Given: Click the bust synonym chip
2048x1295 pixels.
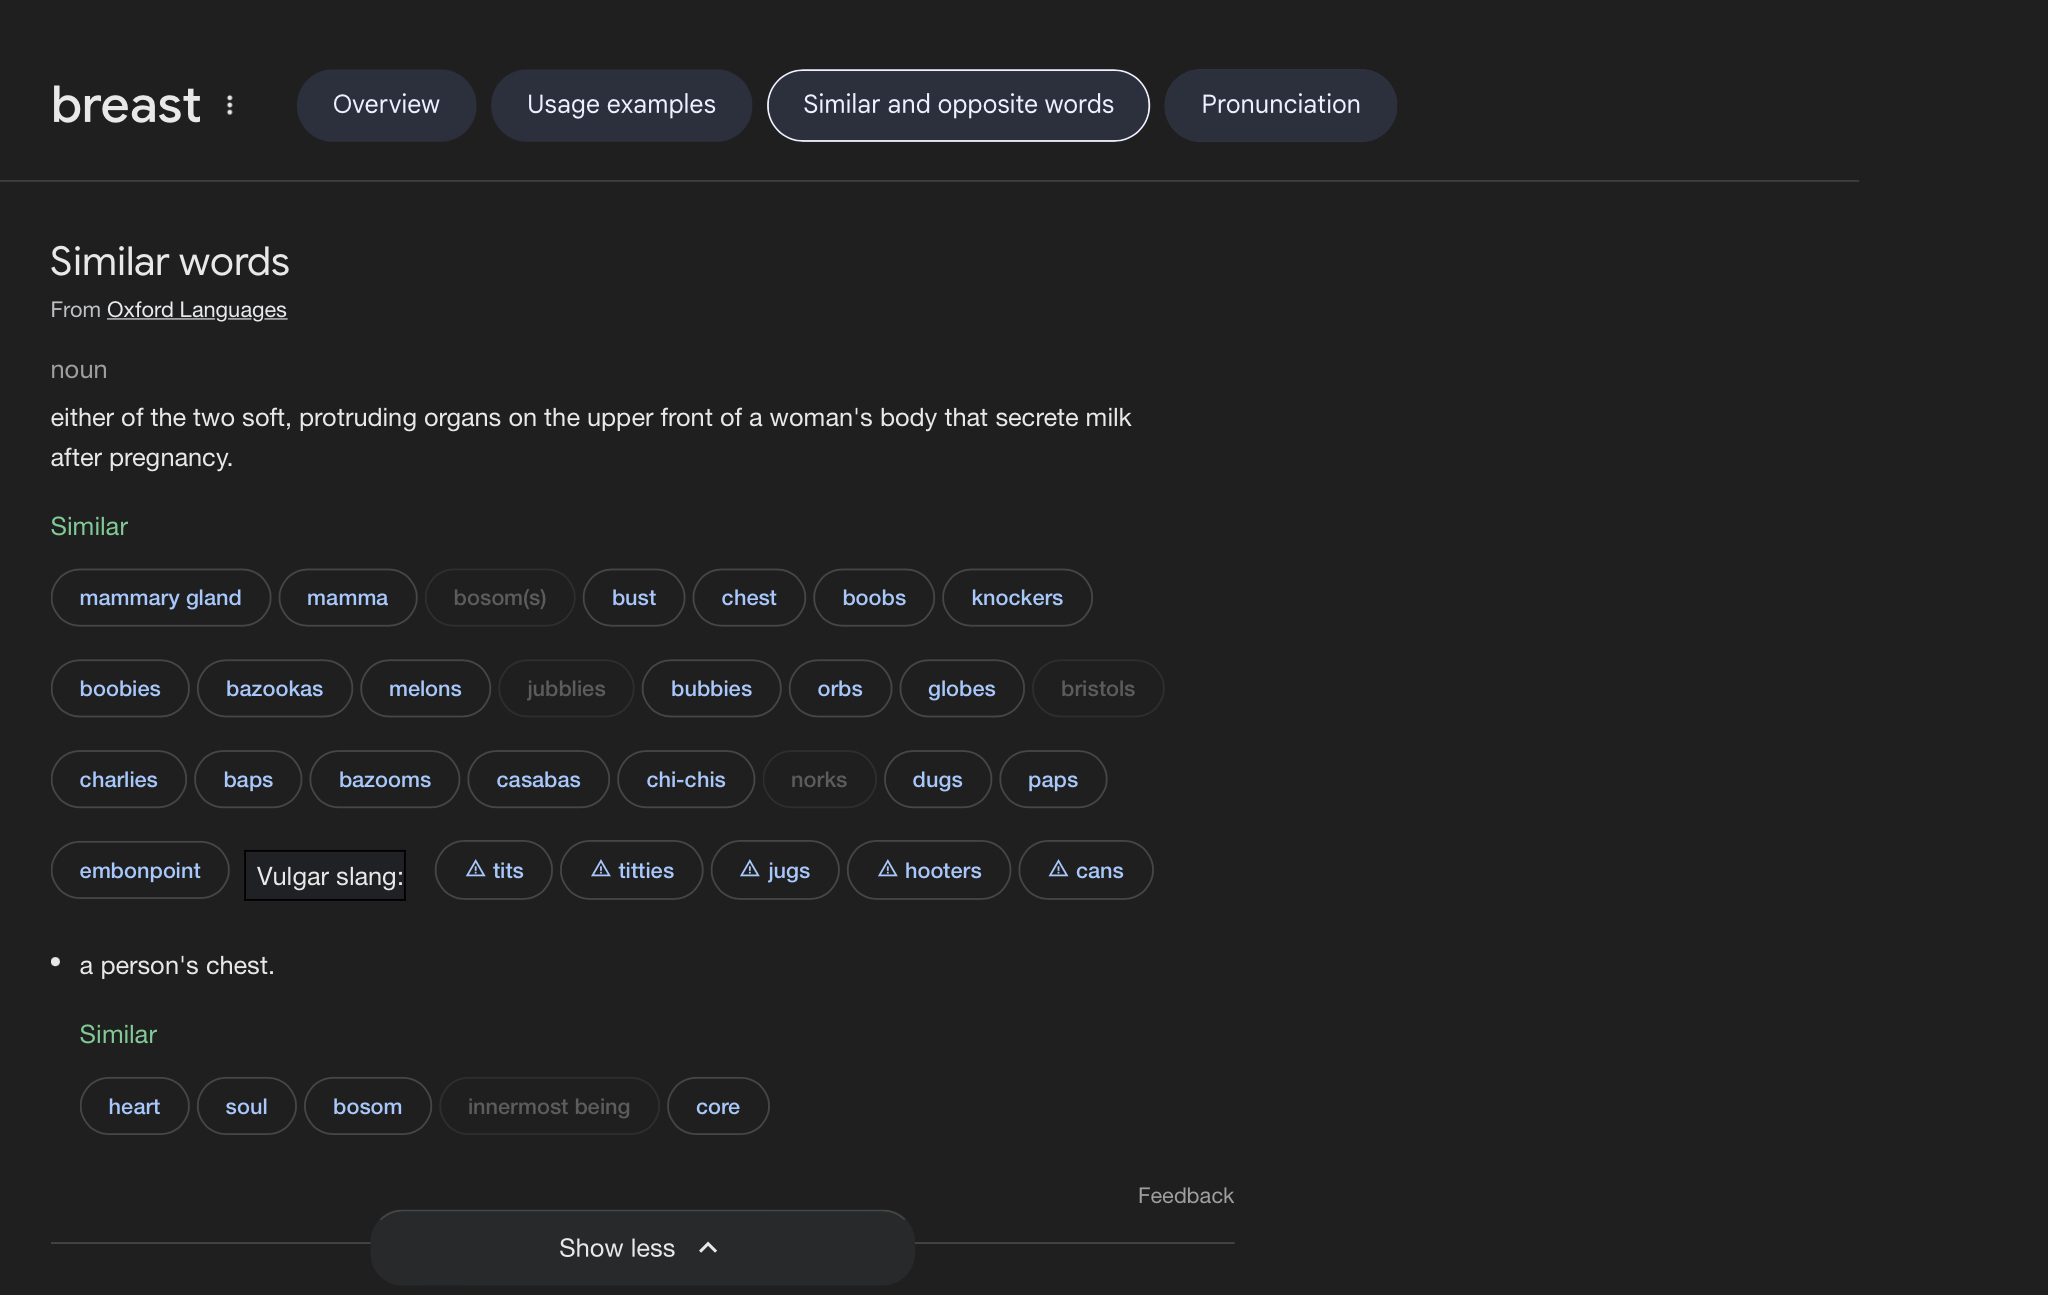Looking at the screenshot, I should (x=634, y=598).
